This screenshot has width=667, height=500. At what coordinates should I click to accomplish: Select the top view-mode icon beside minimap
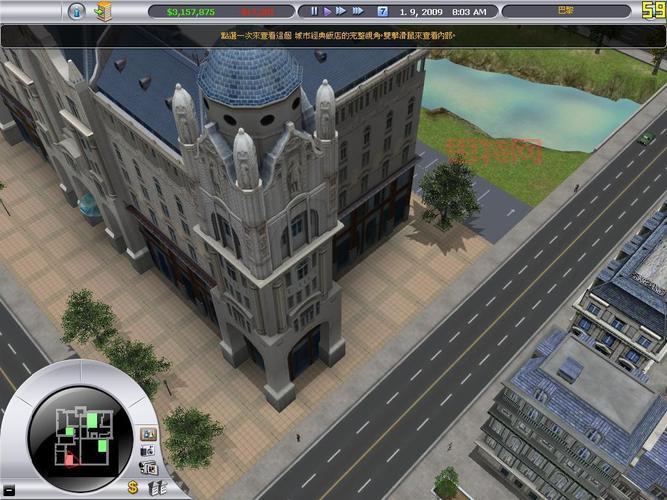[148, 434]
